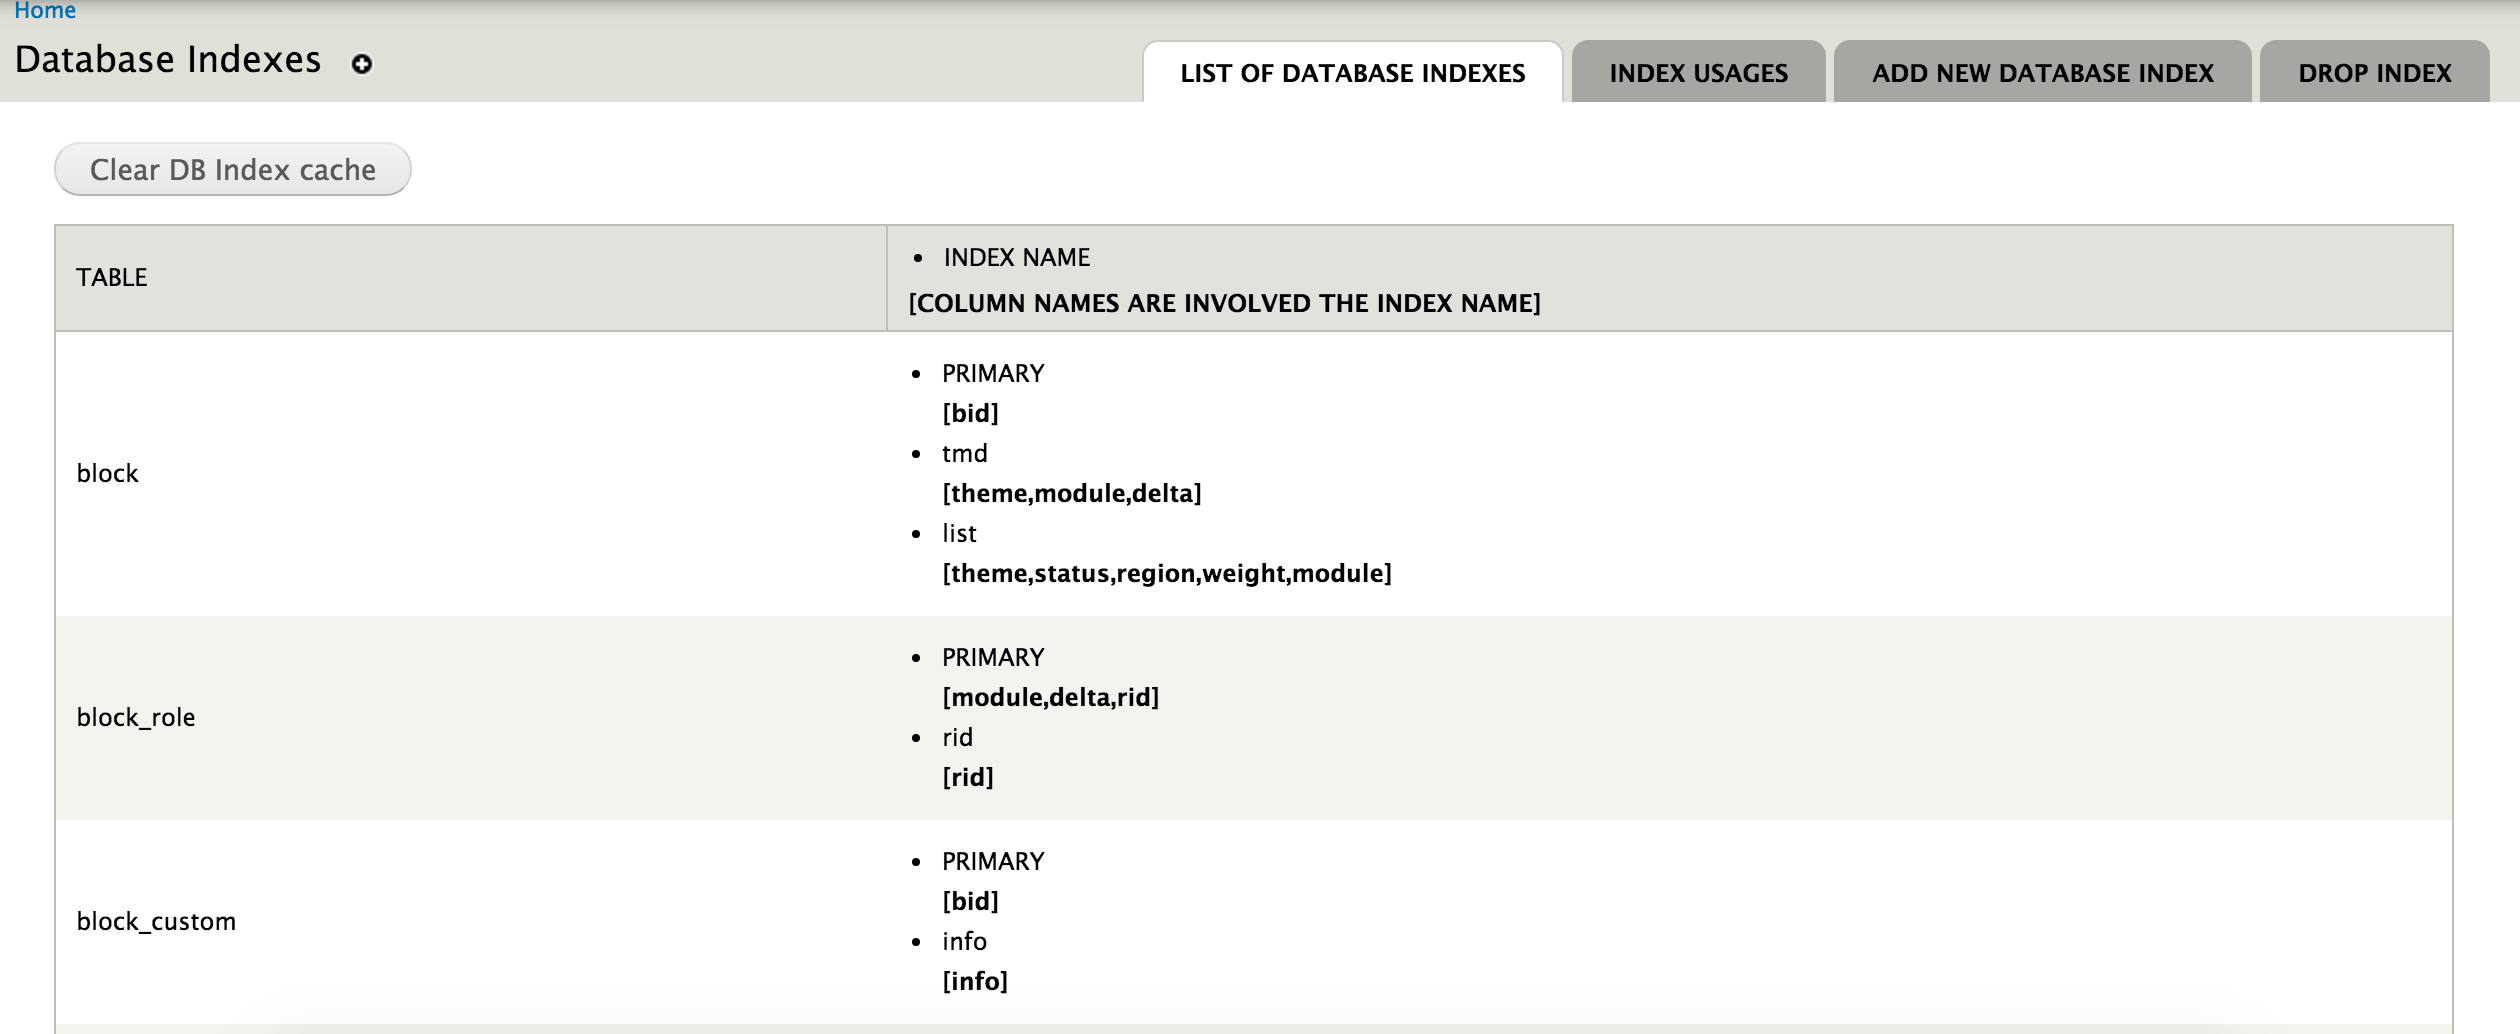
Task: Select the Drop Index tab
Action: pos(2374,73)
